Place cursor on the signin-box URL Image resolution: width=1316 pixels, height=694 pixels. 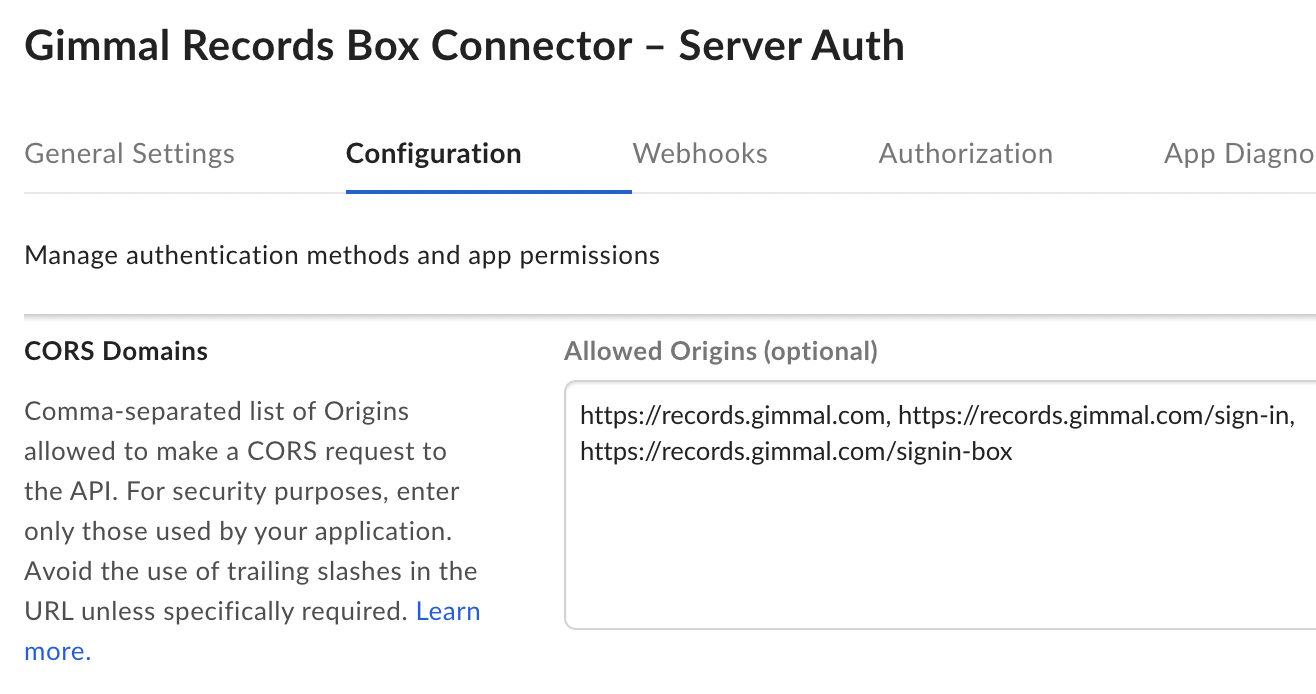click(796, 452)
